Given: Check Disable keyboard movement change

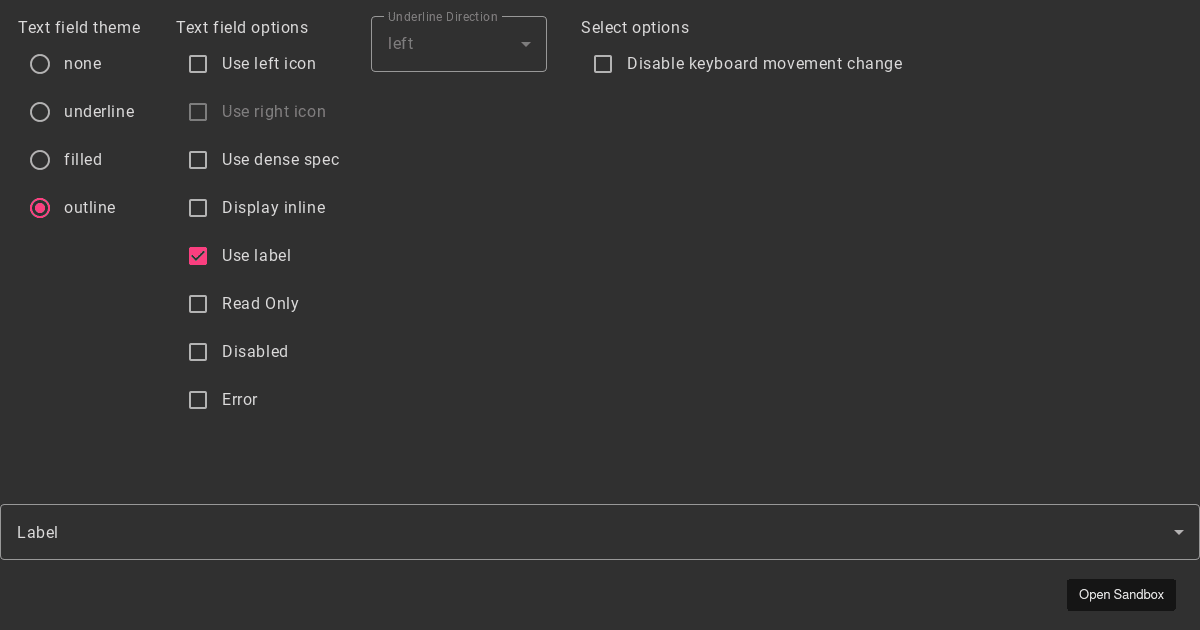Looking at the screenshot, I should 603,64.
